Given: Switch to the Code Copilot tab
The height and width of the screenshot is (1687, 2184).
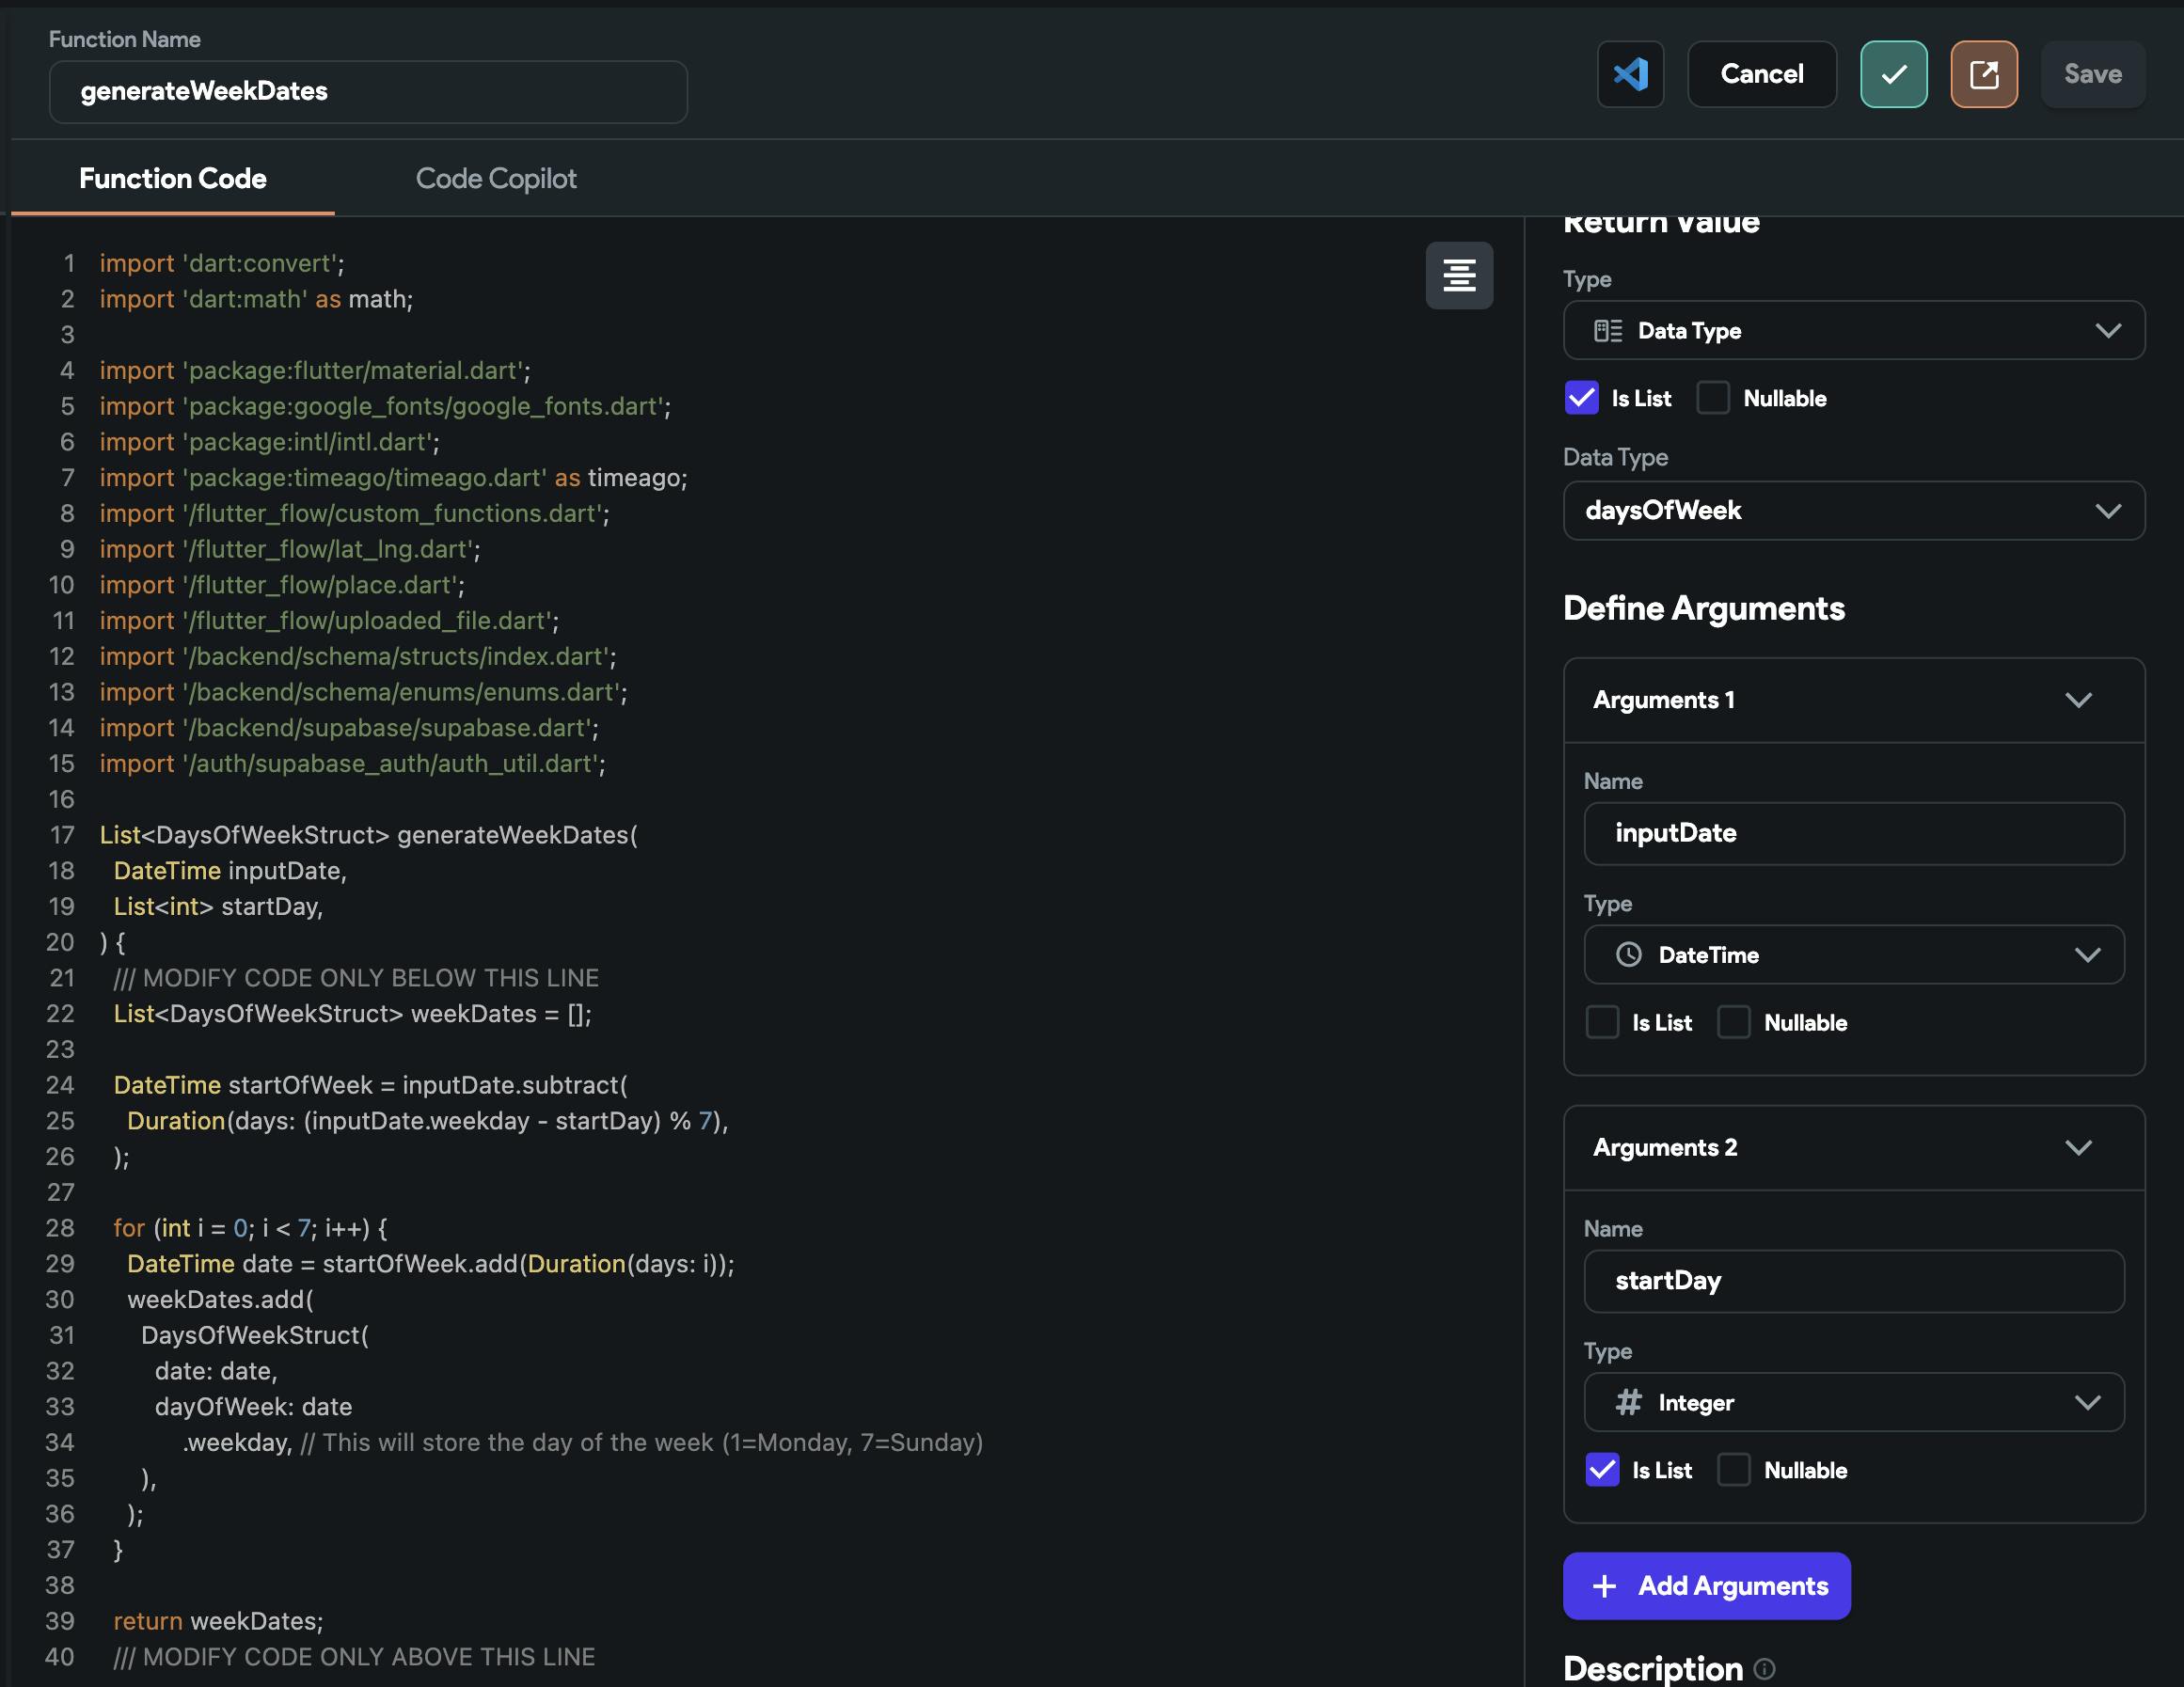Looking at the screenshot, I should 496,179.
